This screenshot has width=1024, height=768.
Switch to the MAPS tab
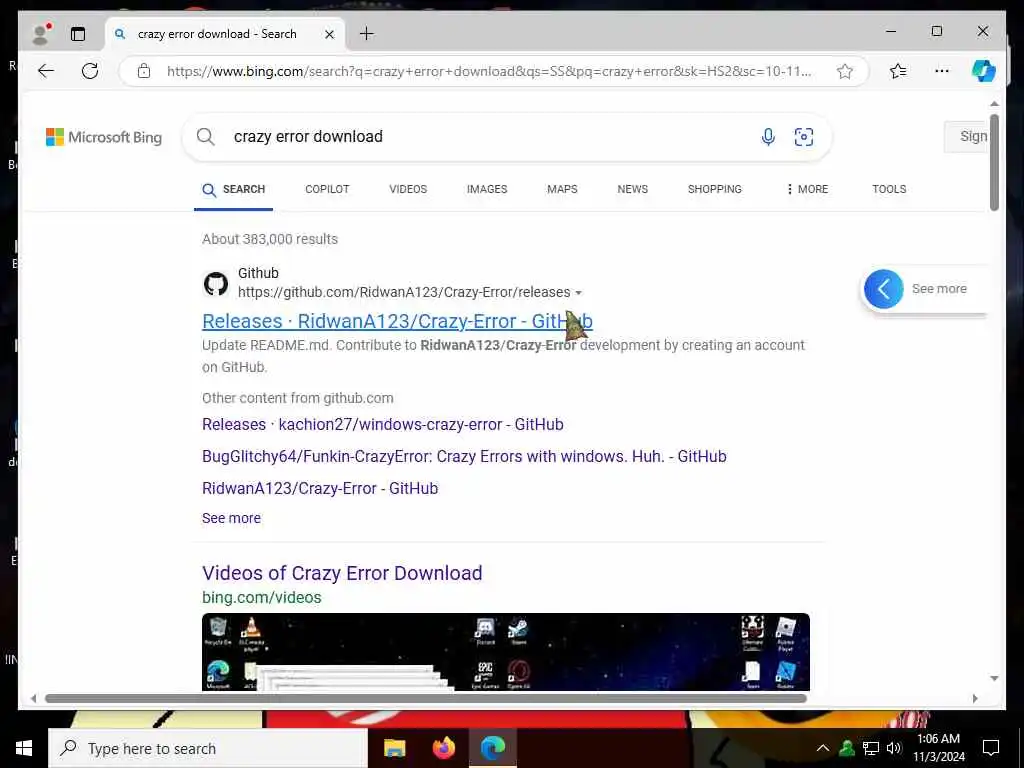(x=562, y=189)
